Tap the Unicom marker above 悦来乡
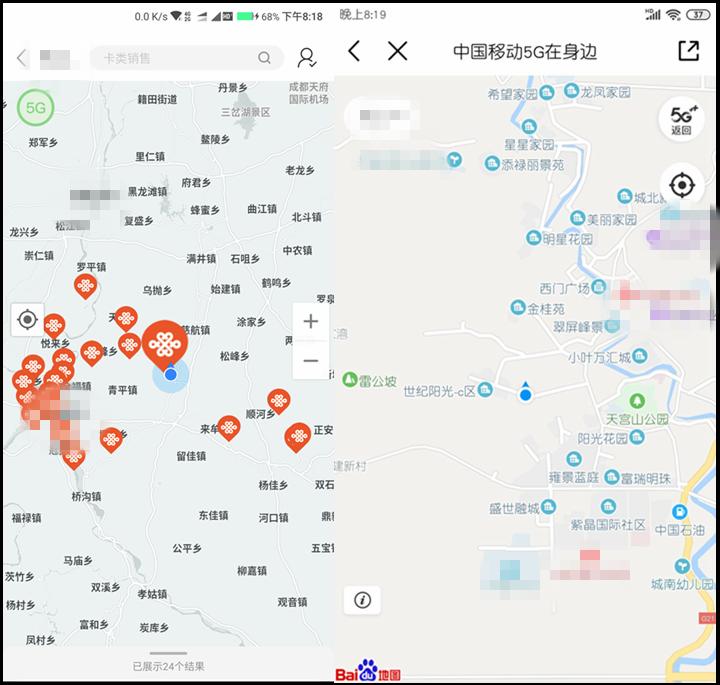The image size is (720, 685). click(x=54, y=326)
